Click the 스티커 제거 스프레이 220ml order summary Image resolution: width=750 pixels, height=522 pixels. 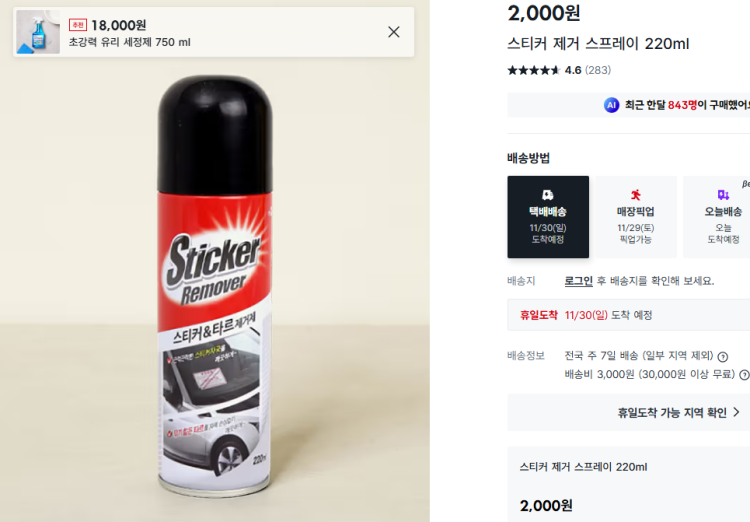(x=583, y=467)
